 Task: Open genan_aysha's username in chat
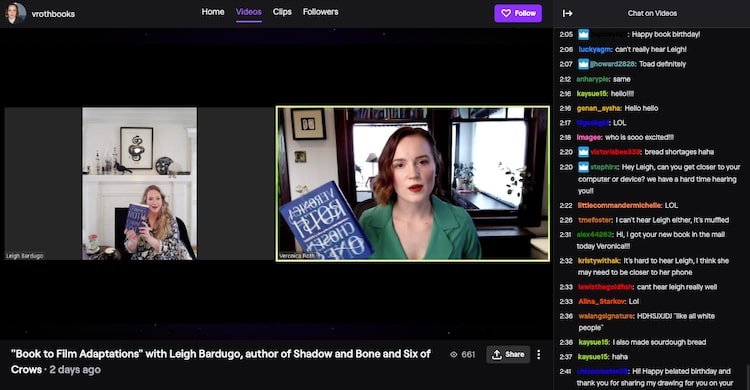[x=599, y=109]
